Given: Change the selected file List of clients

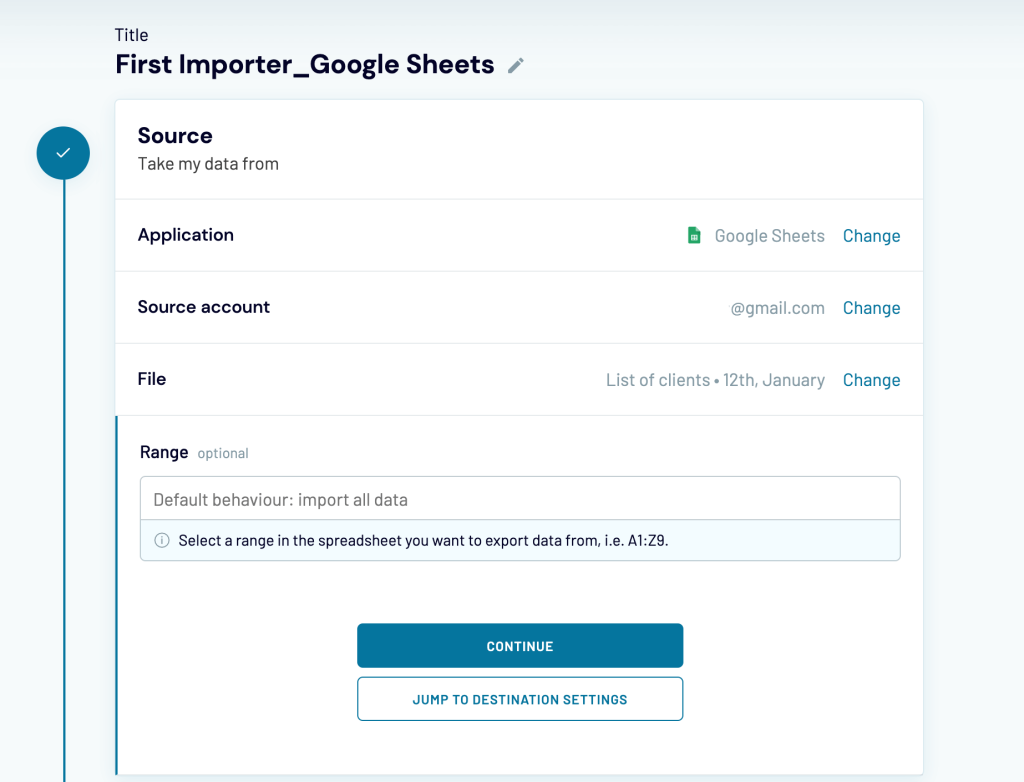Looking at the screenshot, I should [871, 379].
